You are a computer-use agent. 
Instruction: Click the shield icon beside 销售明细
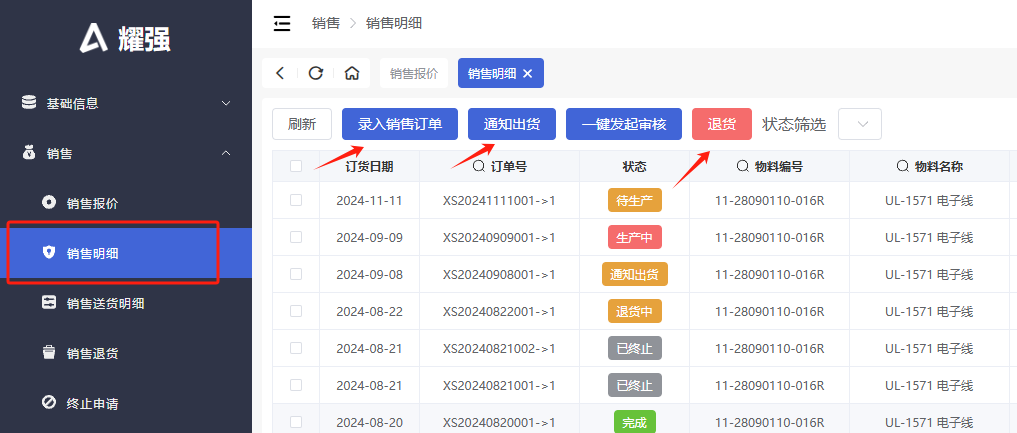click(x=49, y=253)
